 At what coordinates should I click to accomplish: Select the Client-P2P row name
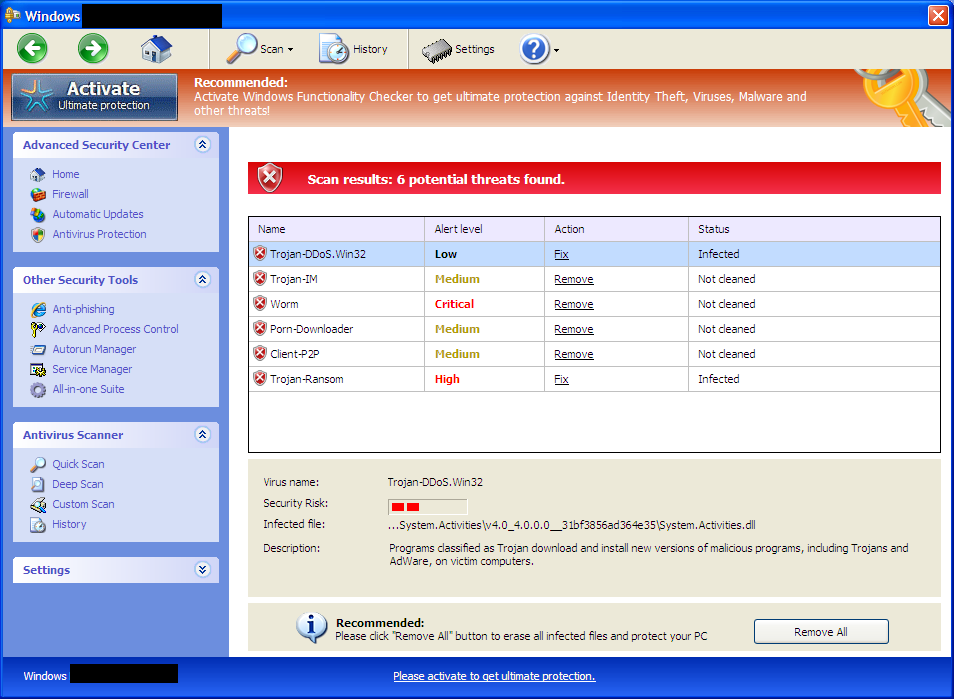(294, 354)
